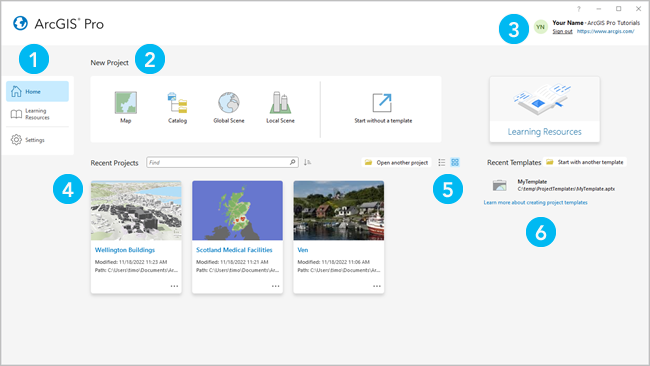The width and height of the screenshot is (650, 366).
Task: Click Open another project button
Action: pyautogui.click(x=397, y=162)
